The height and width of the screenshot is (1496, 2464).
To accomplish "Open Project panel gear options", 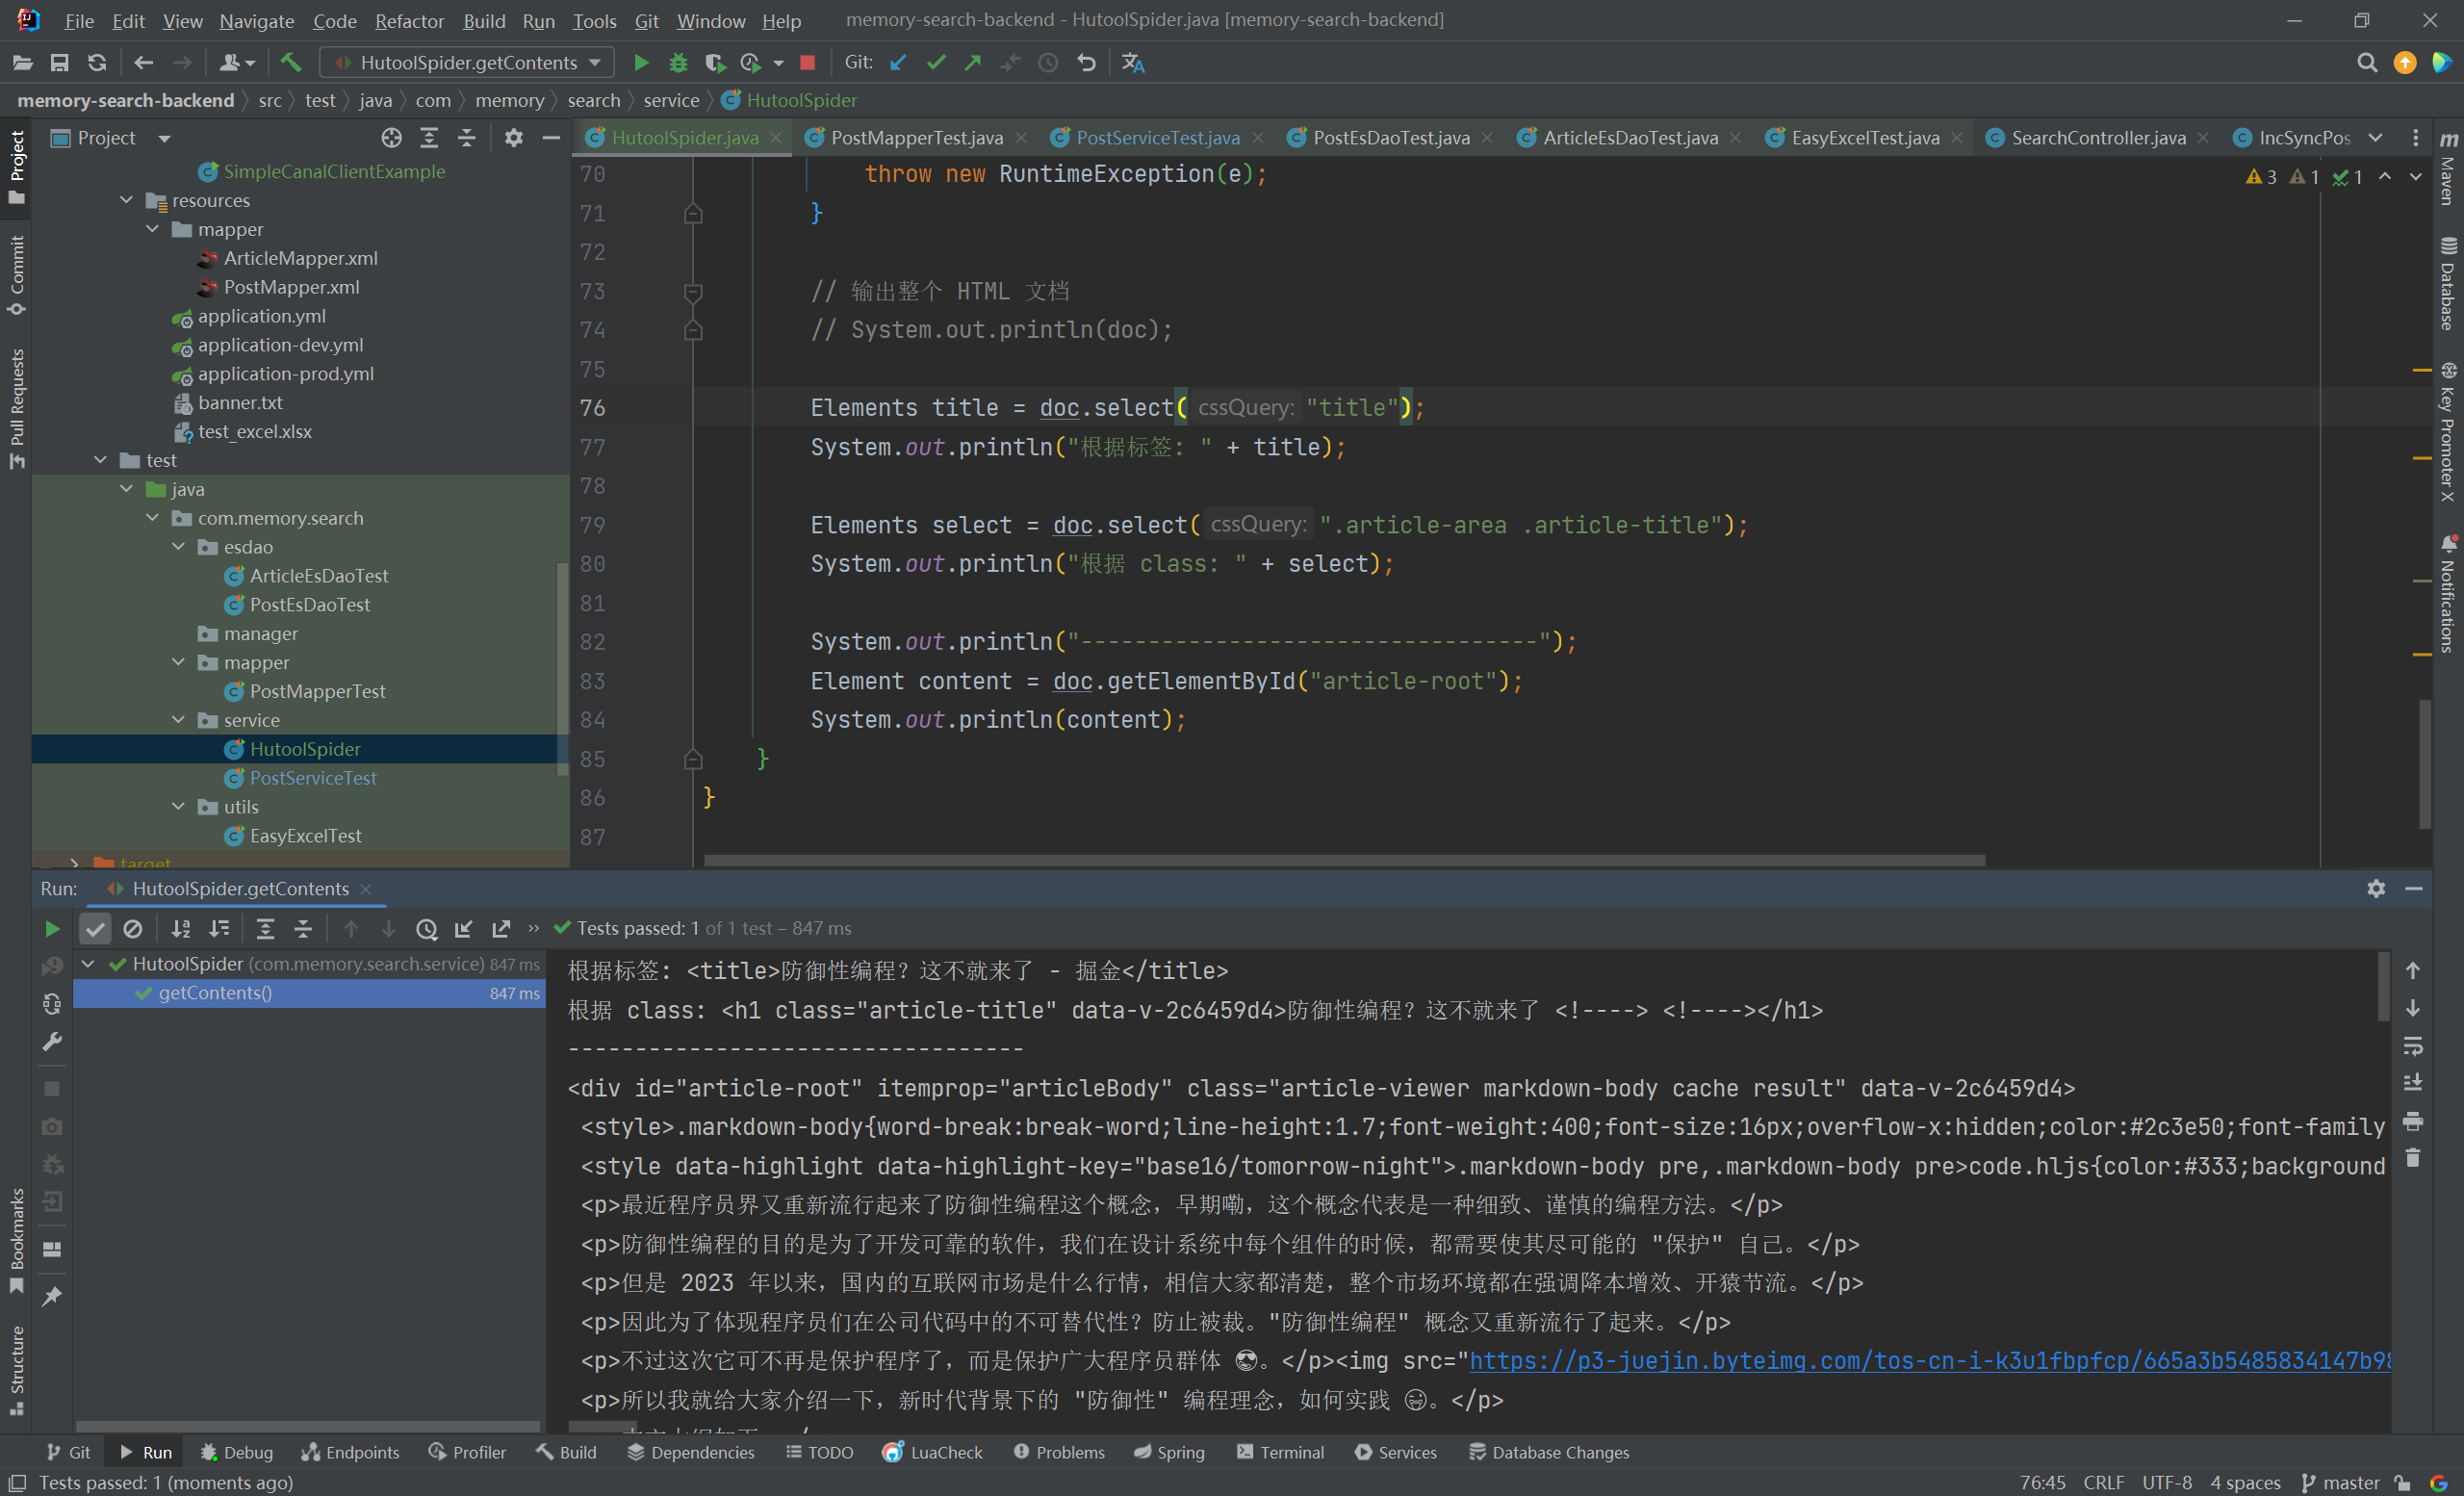I will point(513,138).
